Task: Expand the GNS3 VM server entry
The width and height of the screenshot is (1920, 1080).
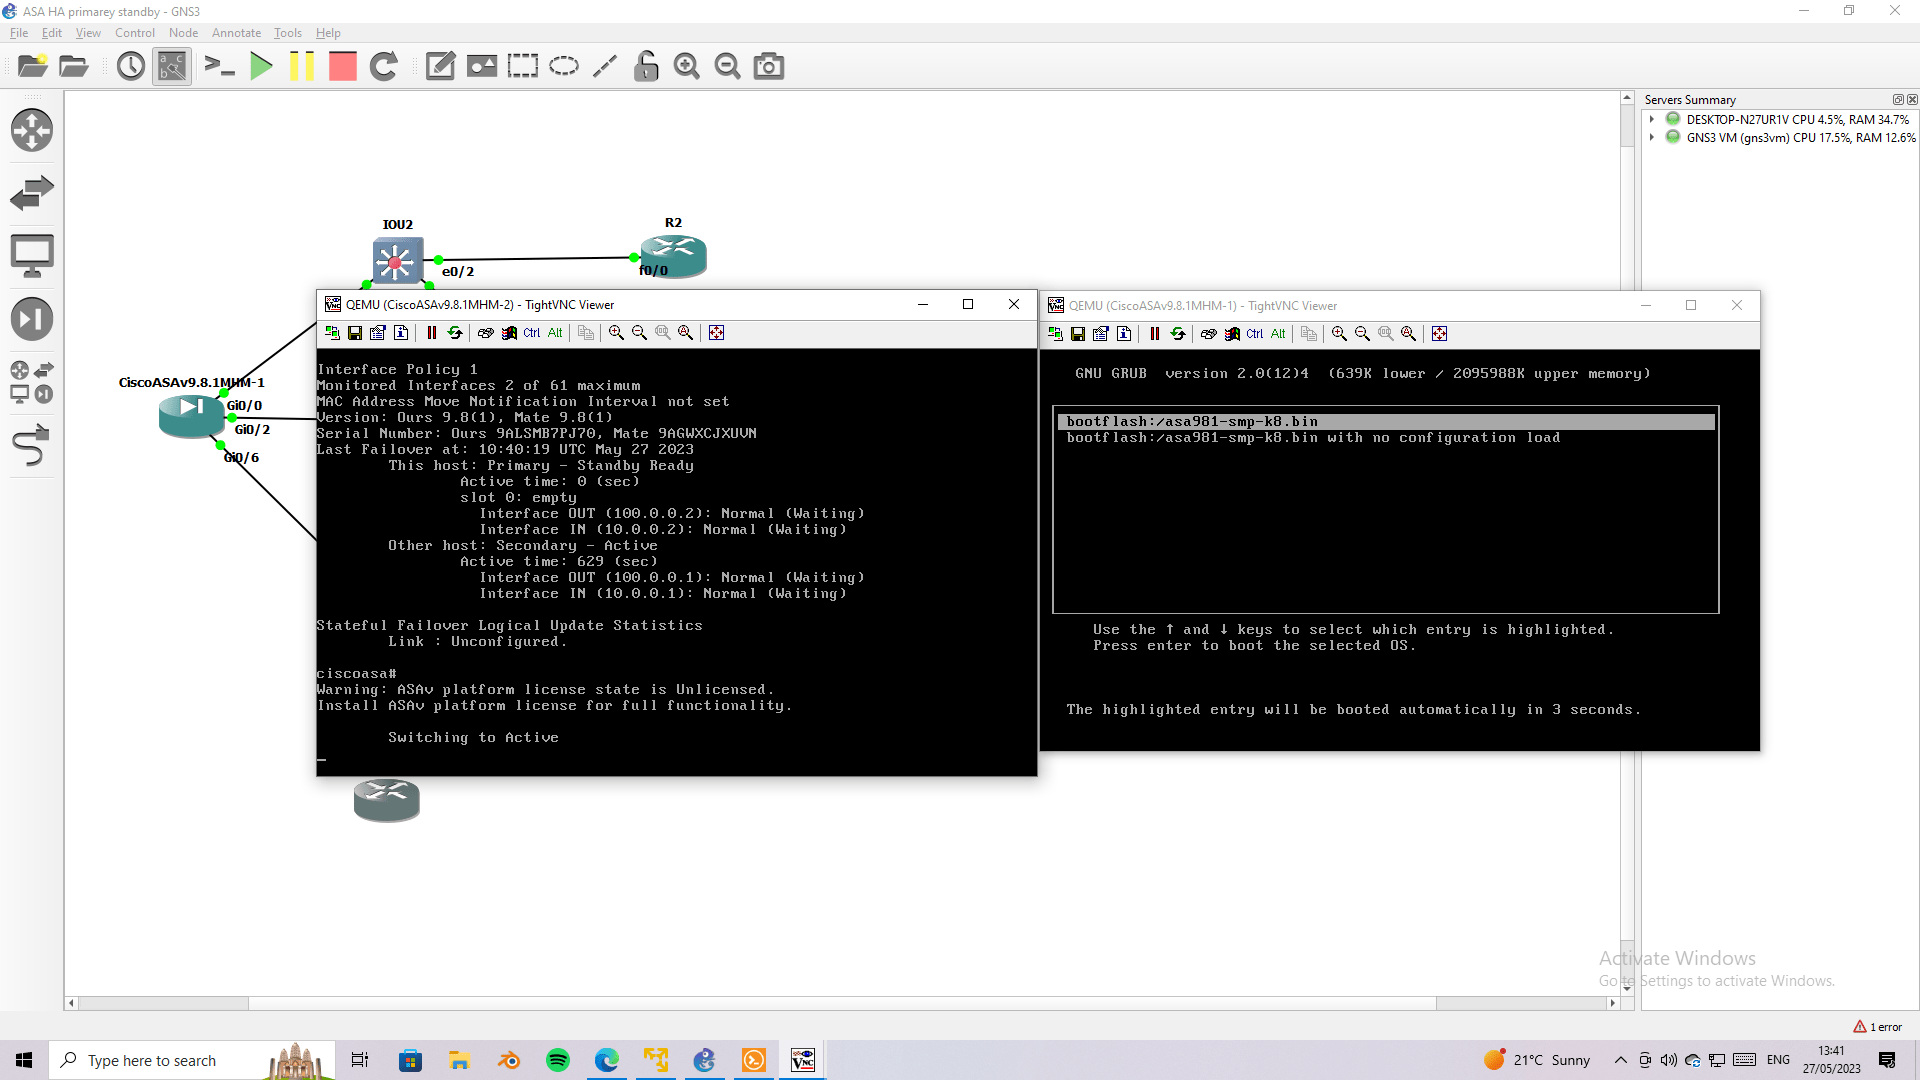Action: [x=1652, y=137]
